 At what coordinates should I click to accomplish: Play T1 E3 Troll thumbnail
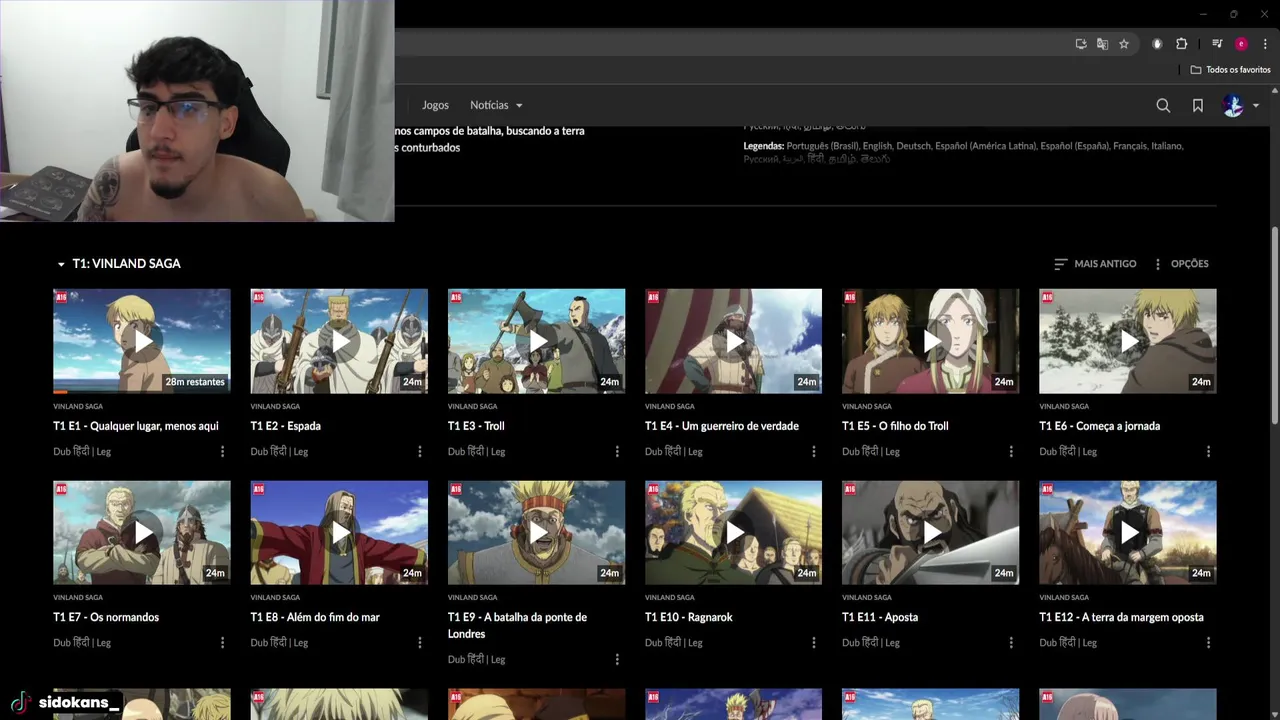tap(536, 341)
